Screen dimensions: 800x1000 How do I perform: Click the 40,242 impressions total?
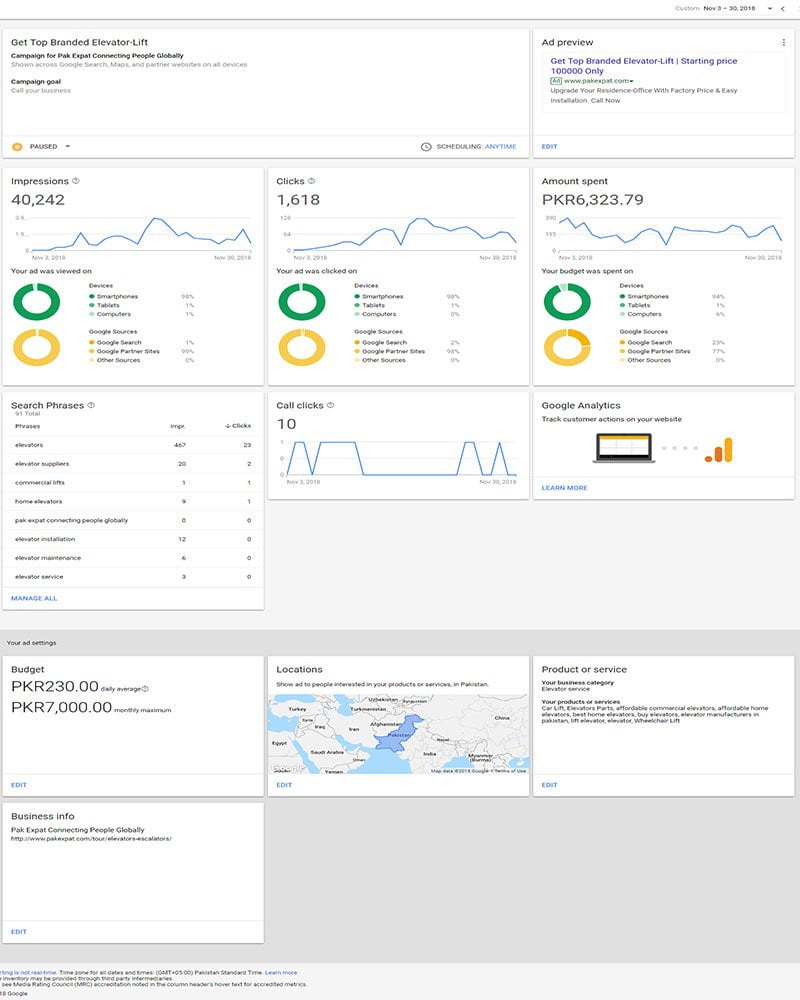coord(38,200)
